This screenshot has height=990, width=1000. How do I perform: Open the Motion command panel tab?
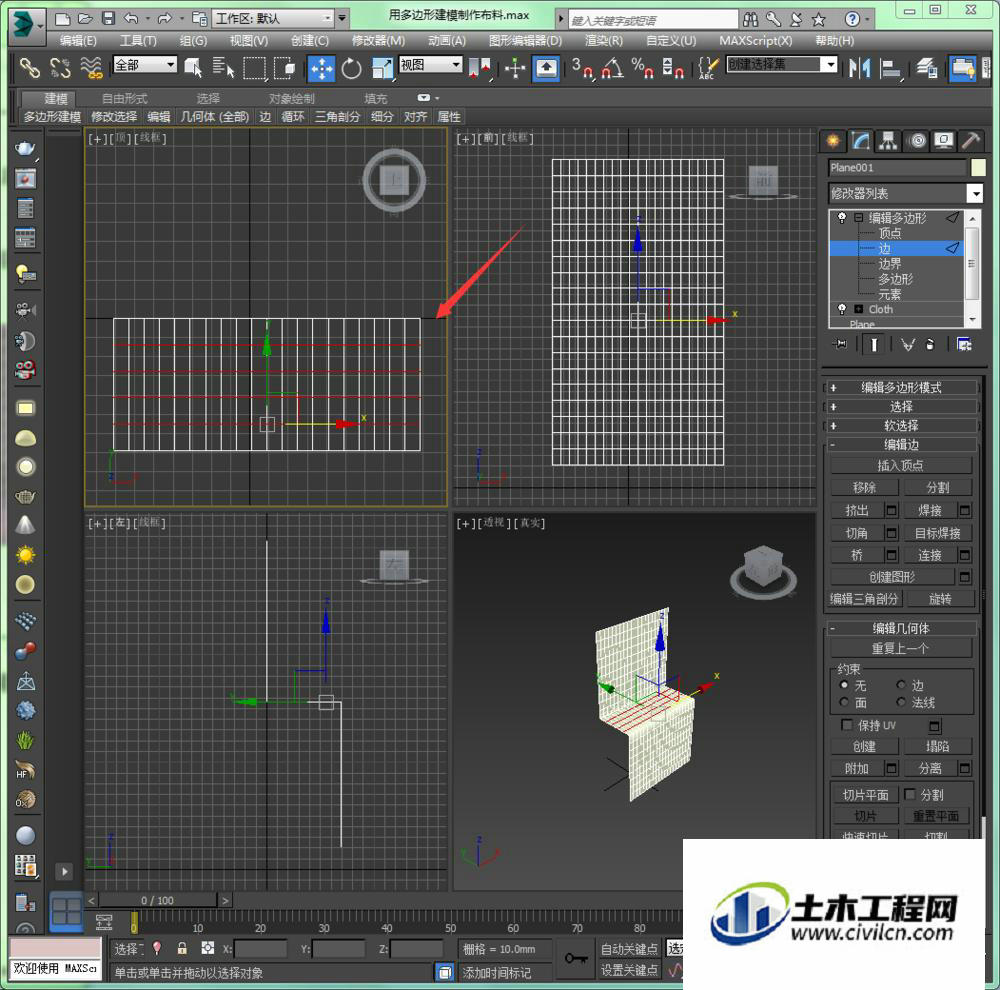coord(917,140)
